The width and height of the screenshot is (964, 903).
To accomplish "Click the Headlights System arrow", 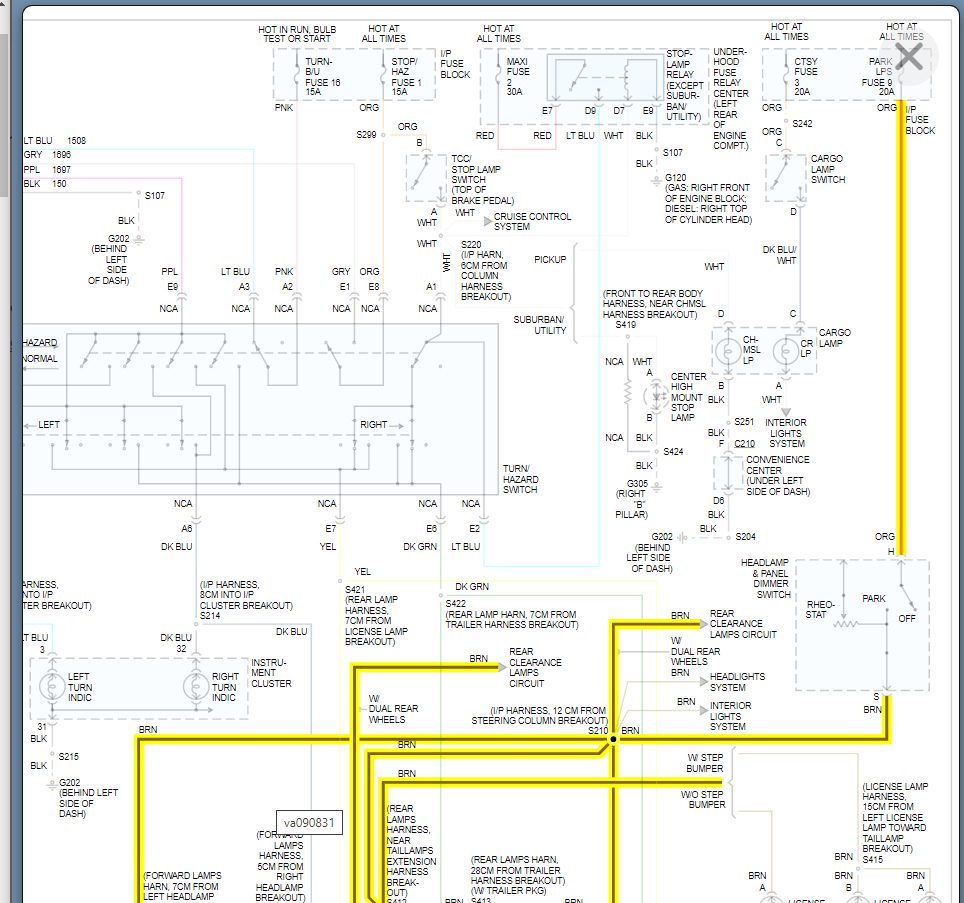I will [x=704, y=681].
